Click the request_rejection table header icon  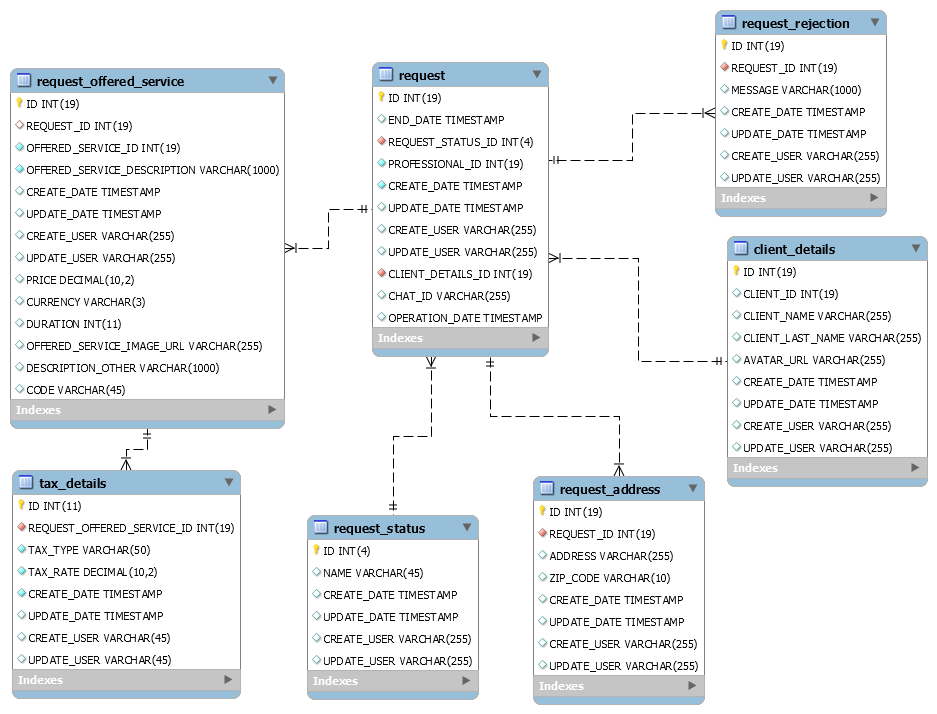coord(729,23)
